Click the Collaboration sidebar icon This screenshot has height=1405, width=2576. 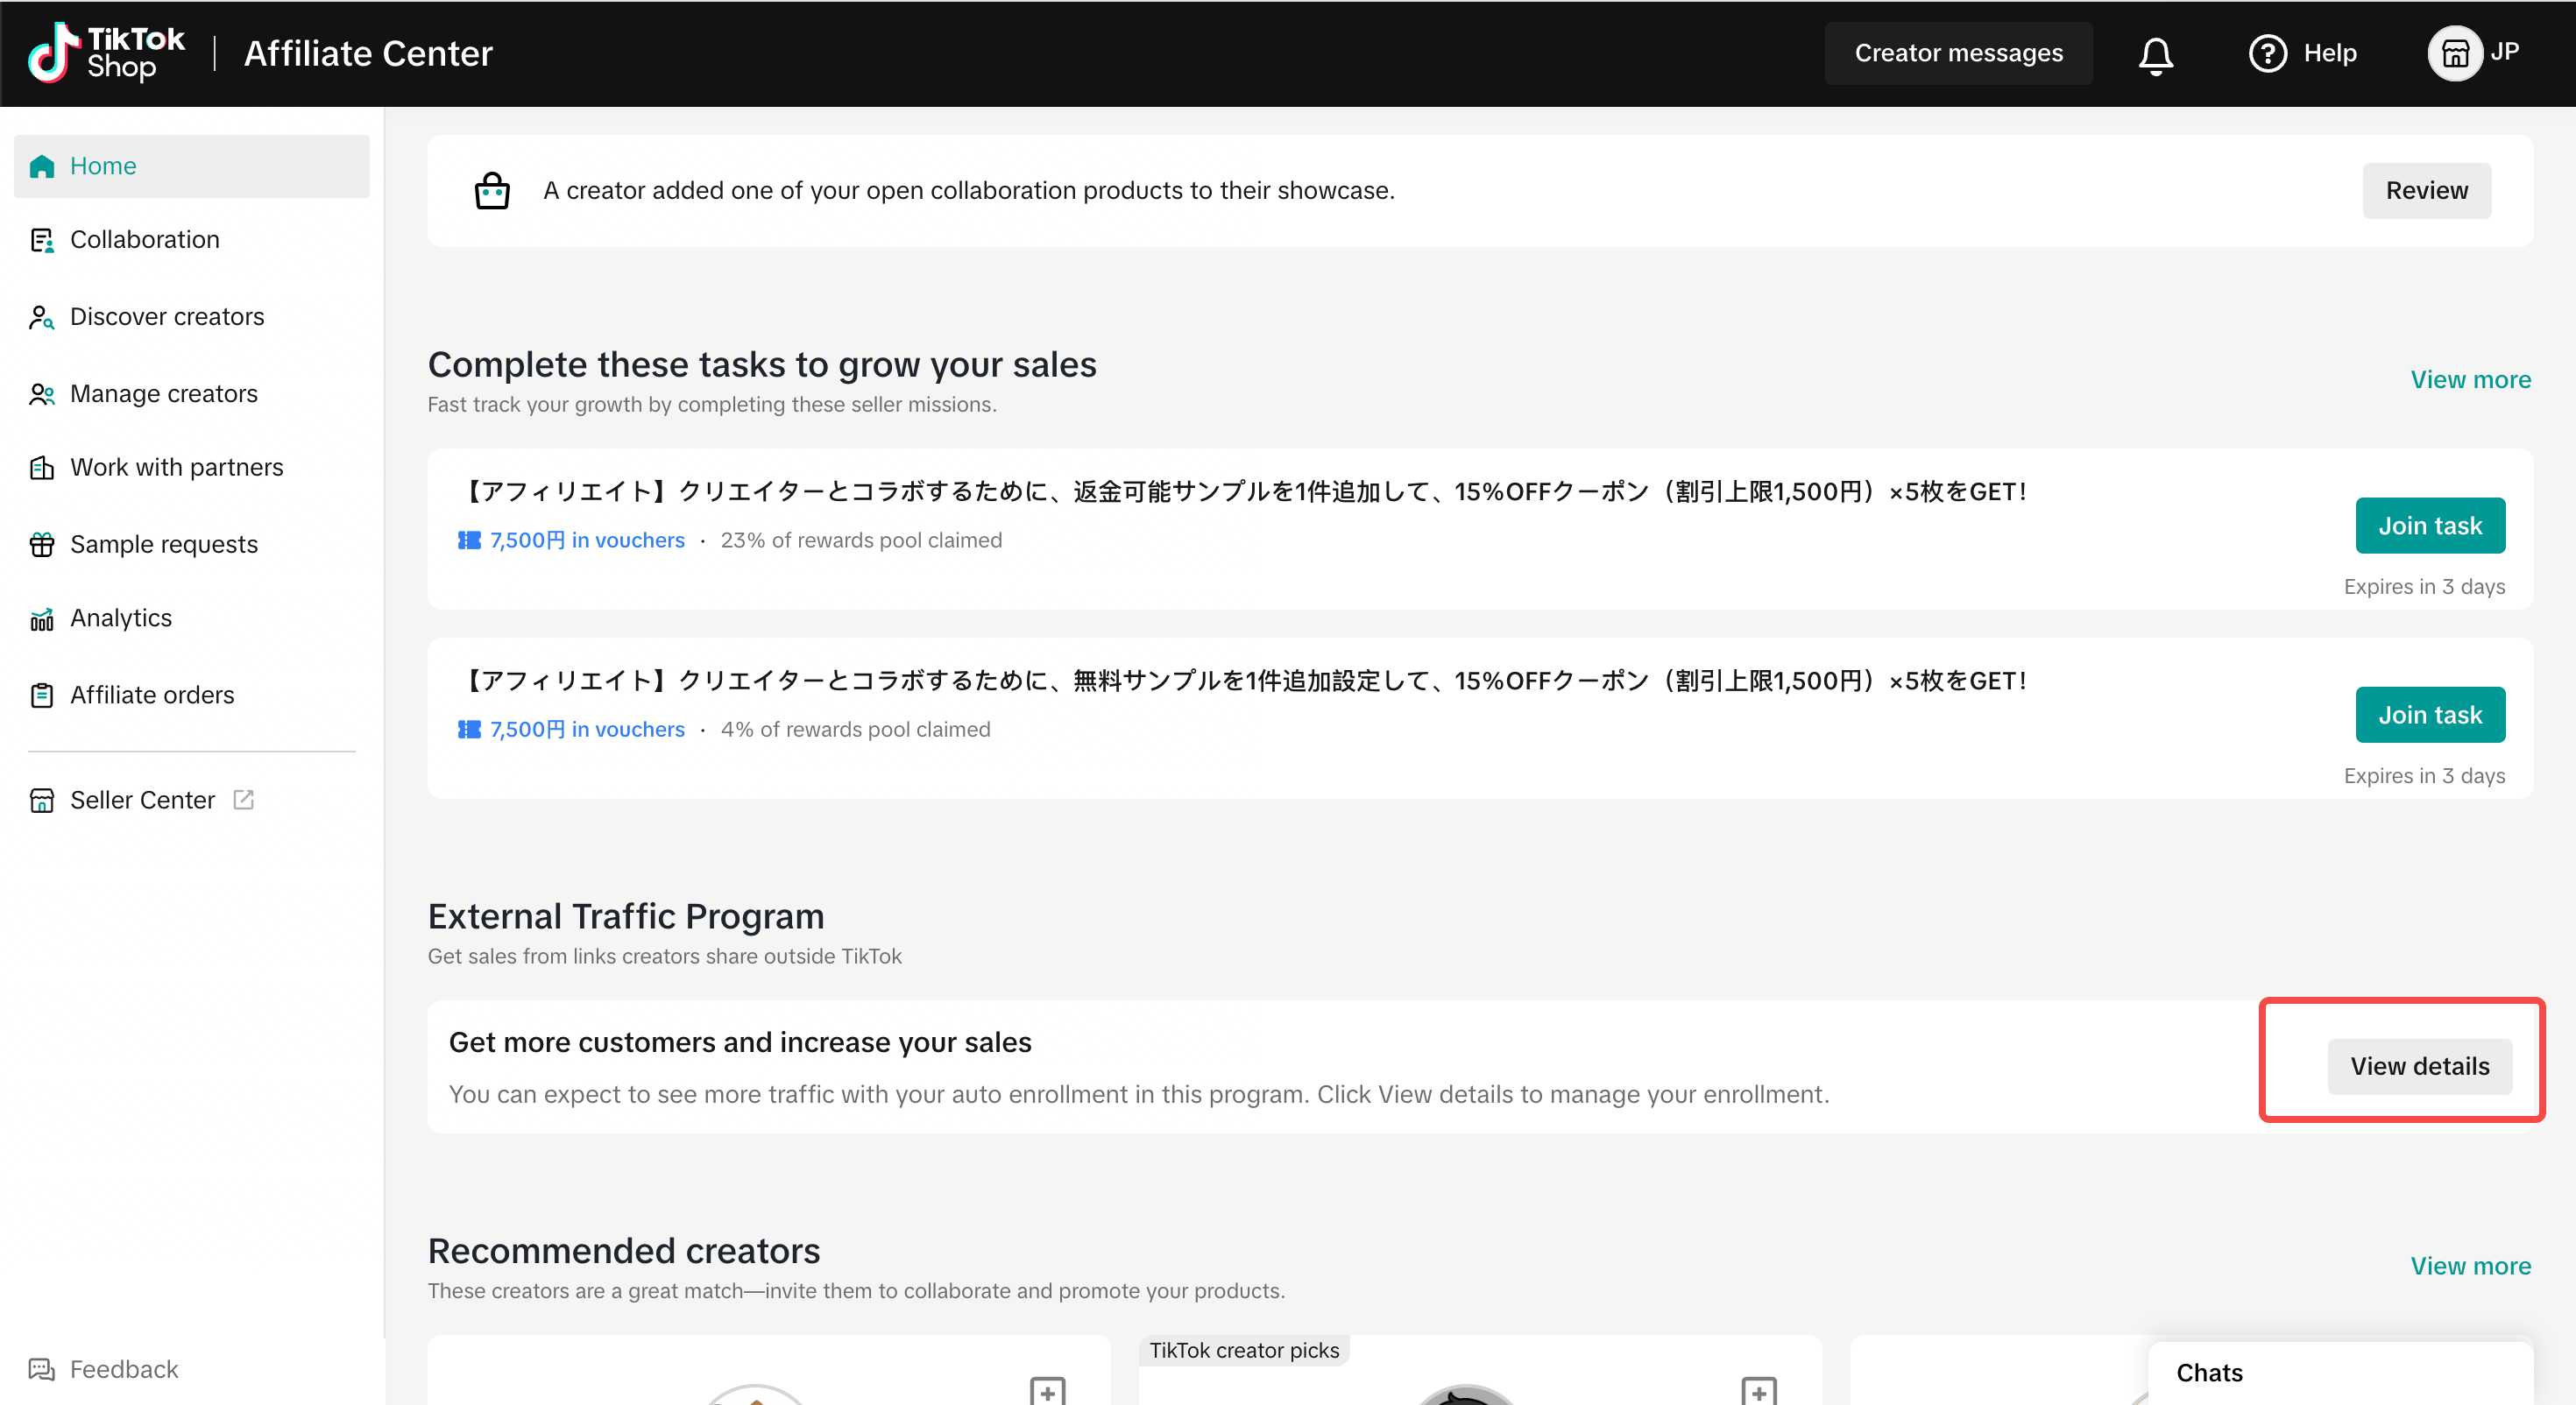(x=42, y=240)
